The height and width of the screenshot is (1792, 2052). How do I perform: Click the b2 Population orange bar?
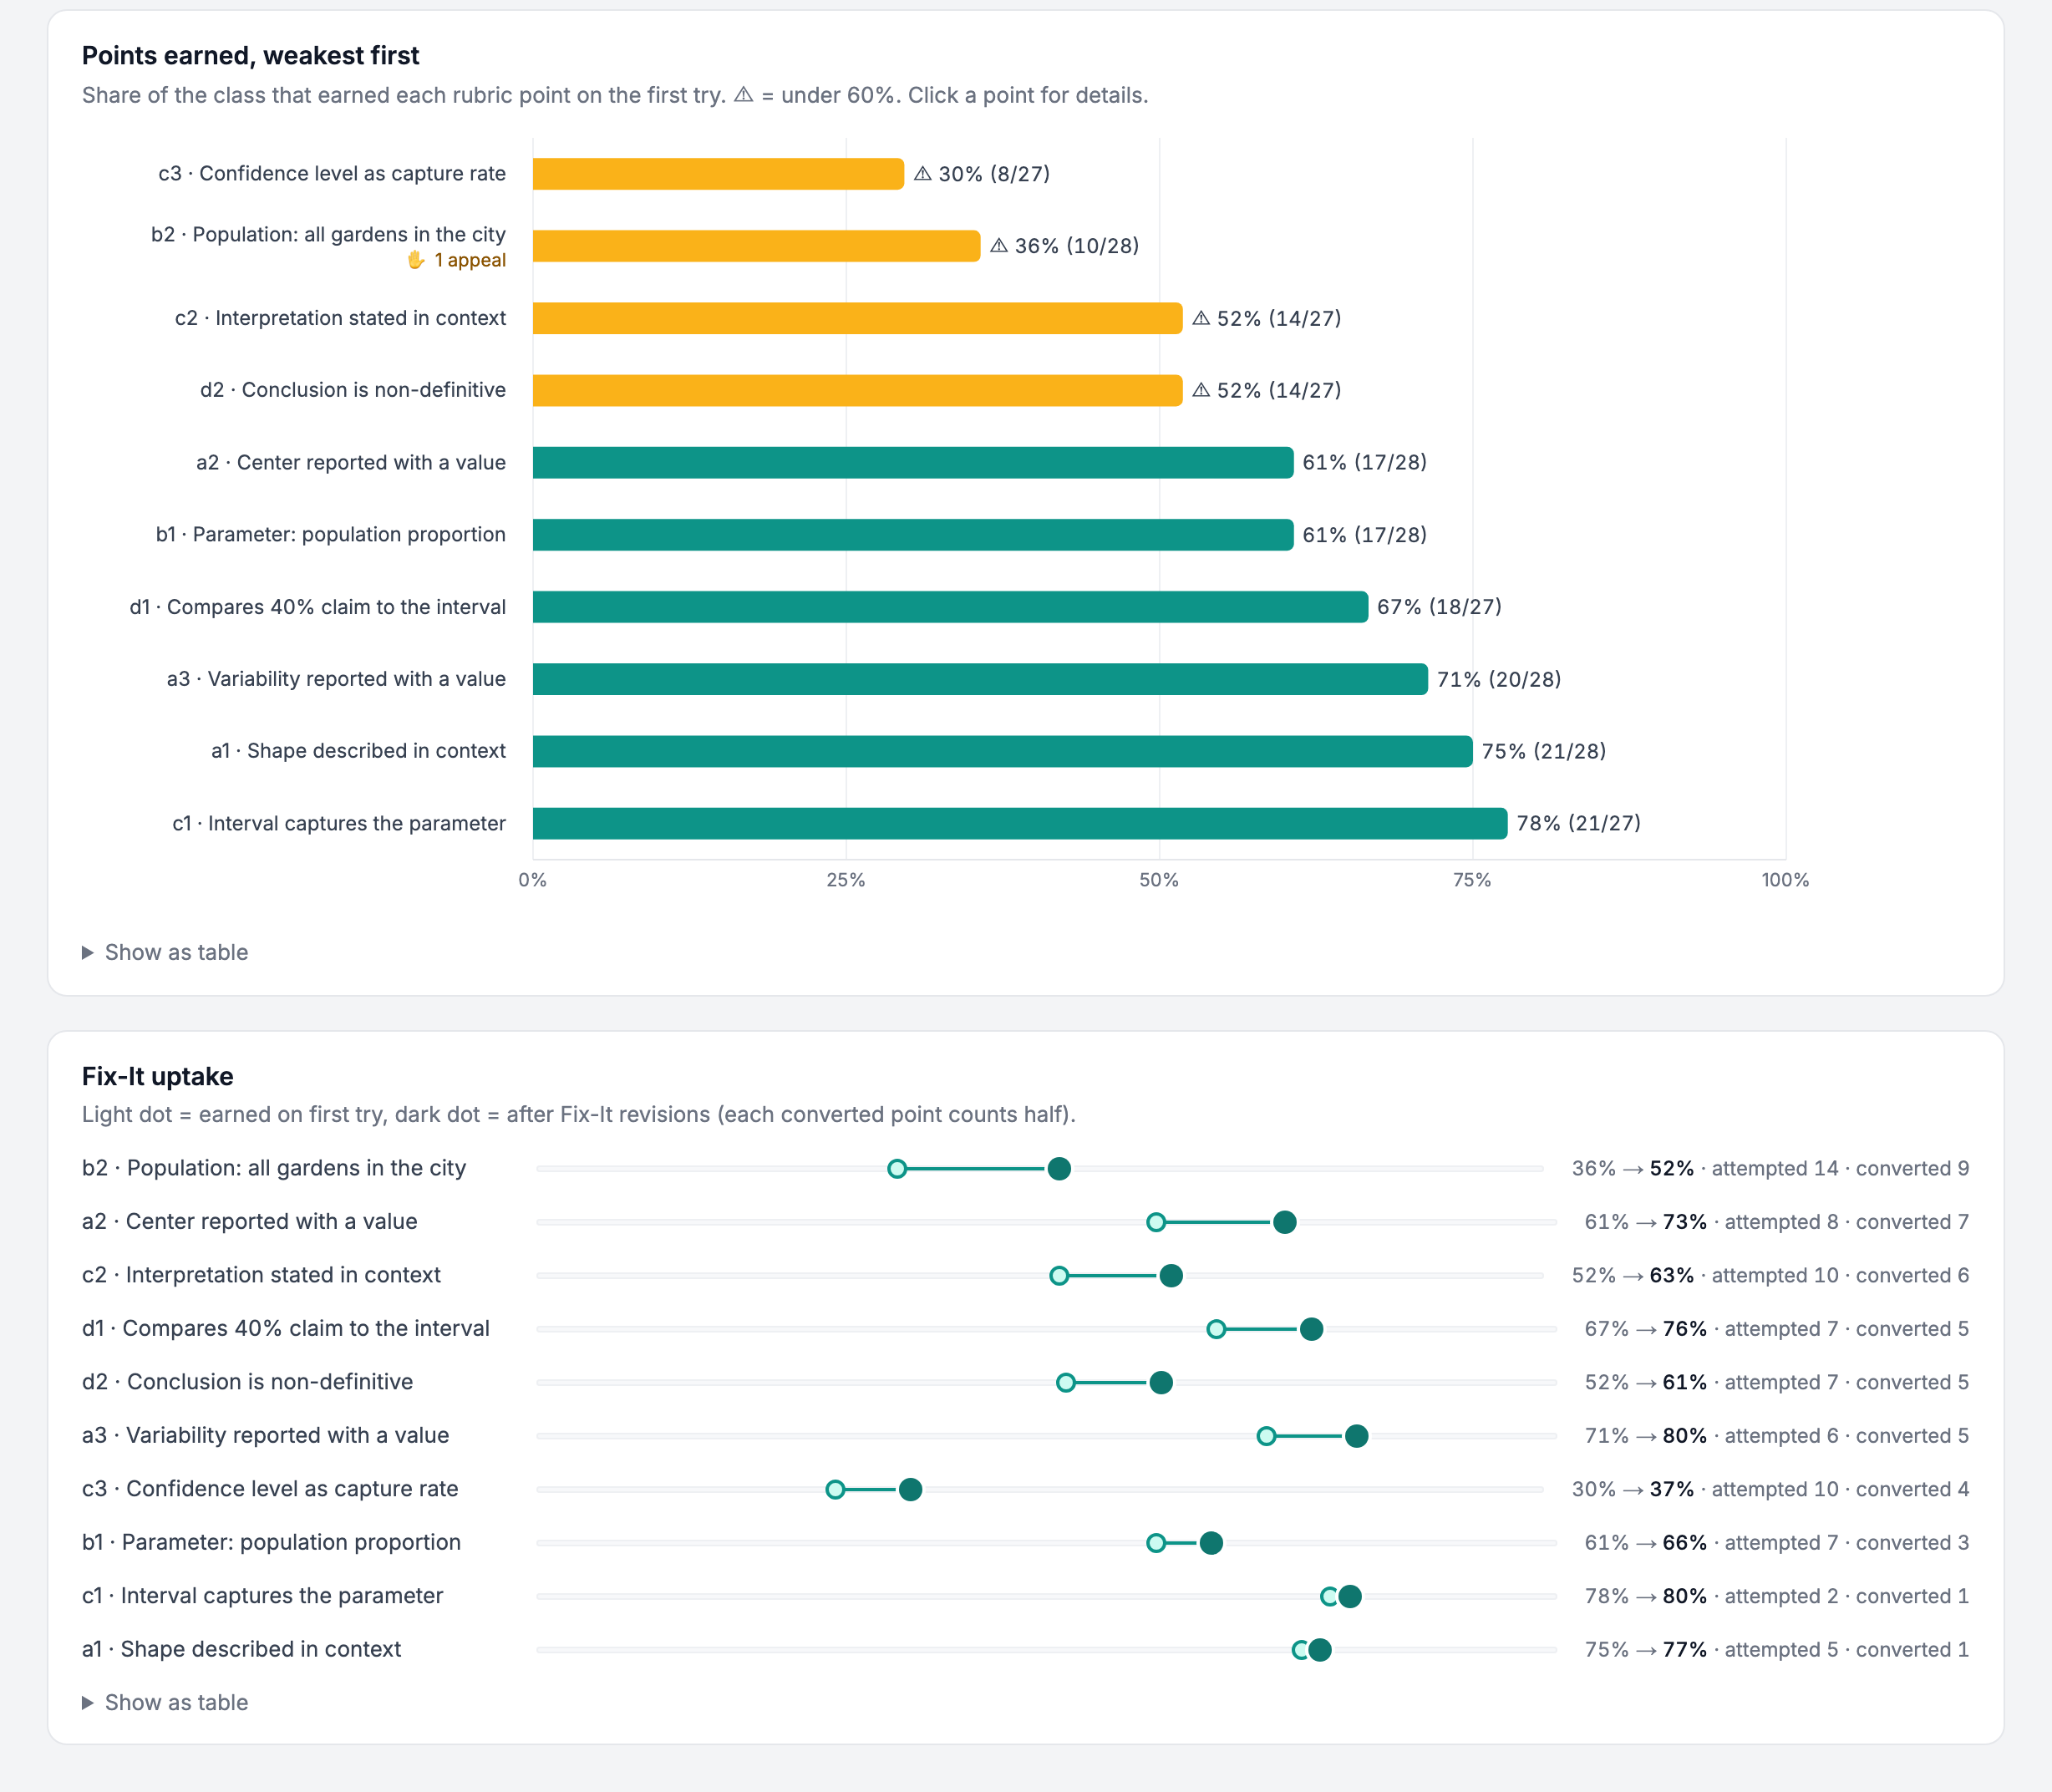756,246
